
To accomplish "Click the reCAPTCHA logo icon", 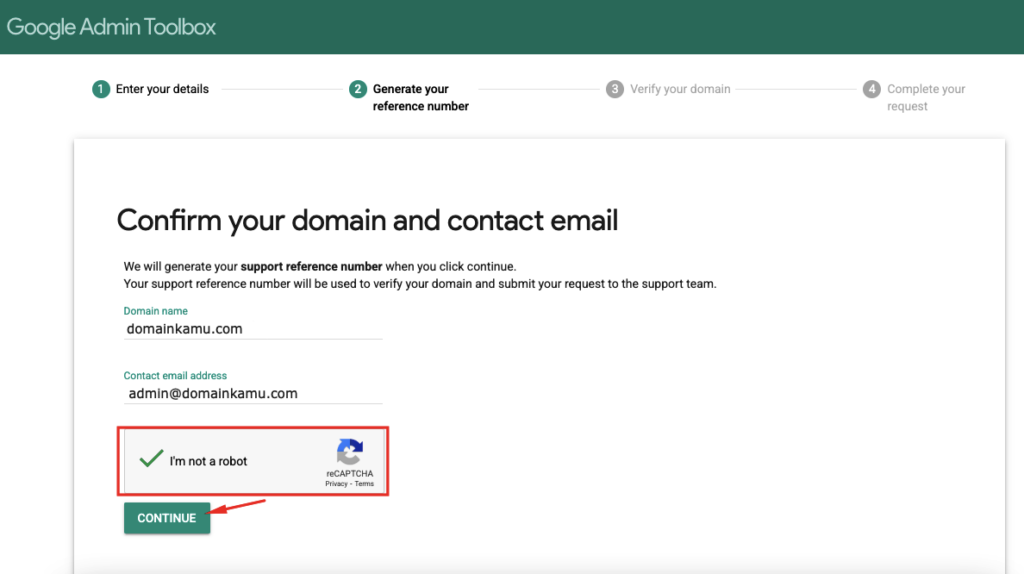I will pos(349,452).
